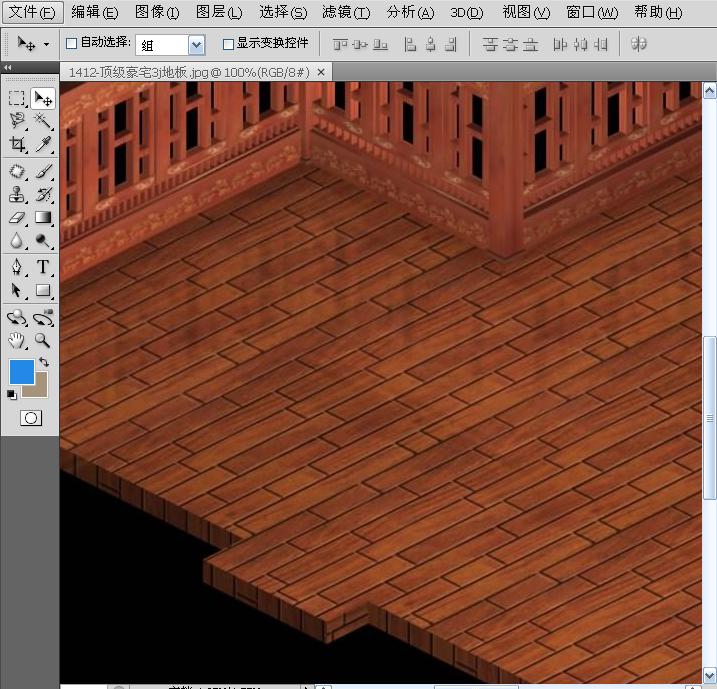The height and width of the screenshot is (689, 717).
Task: Pick the Eyedropper tool
Action: click(x=43, y=145)
